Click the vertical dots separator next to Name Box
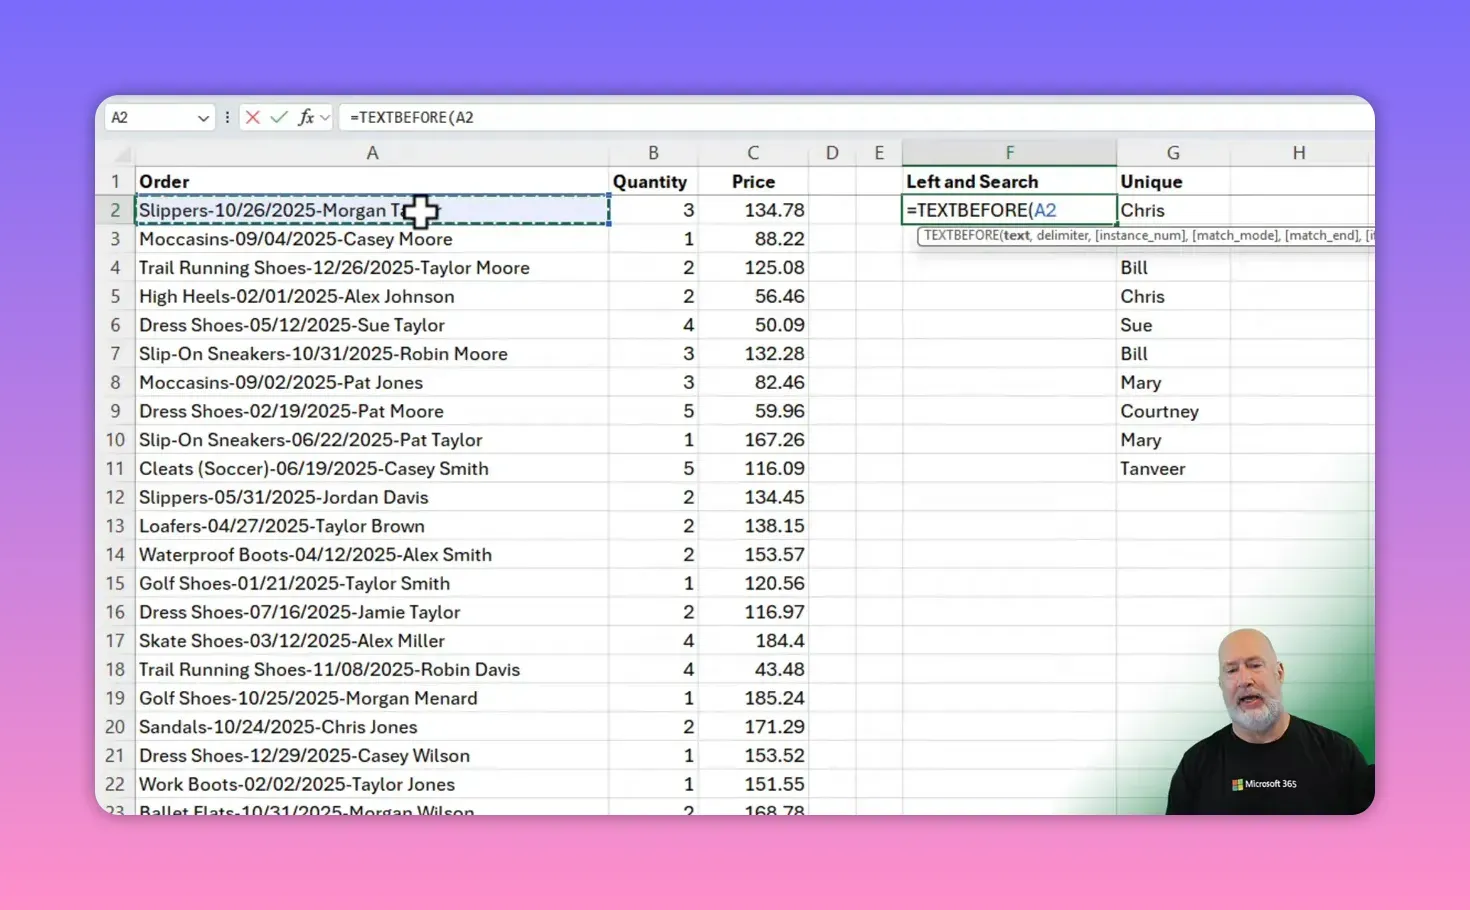Image resolution: width=1470 pixels, height=910 pixels. tap(228, 117)
